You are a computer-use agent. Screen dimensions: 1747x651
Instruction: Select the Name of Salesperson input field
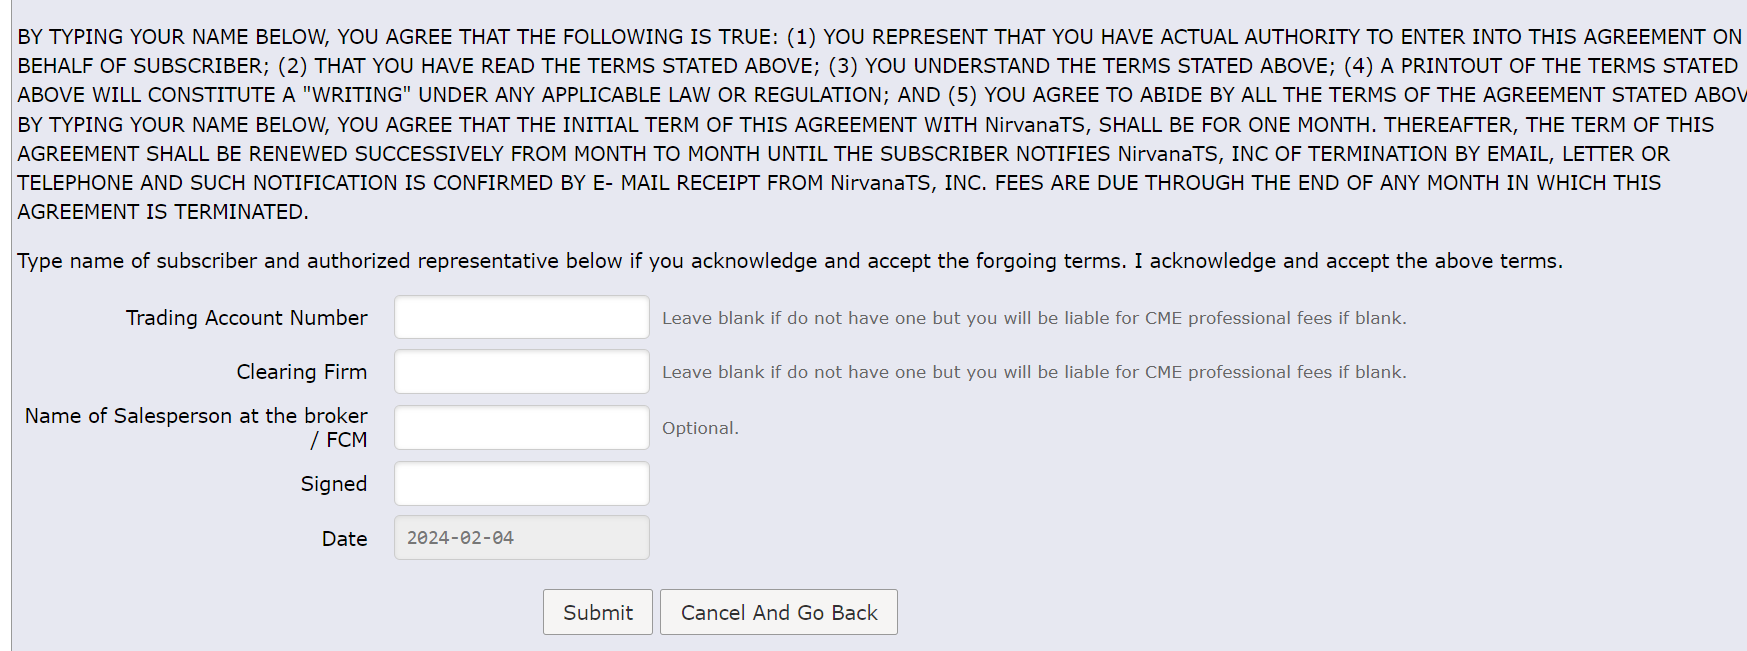(521, 427)
